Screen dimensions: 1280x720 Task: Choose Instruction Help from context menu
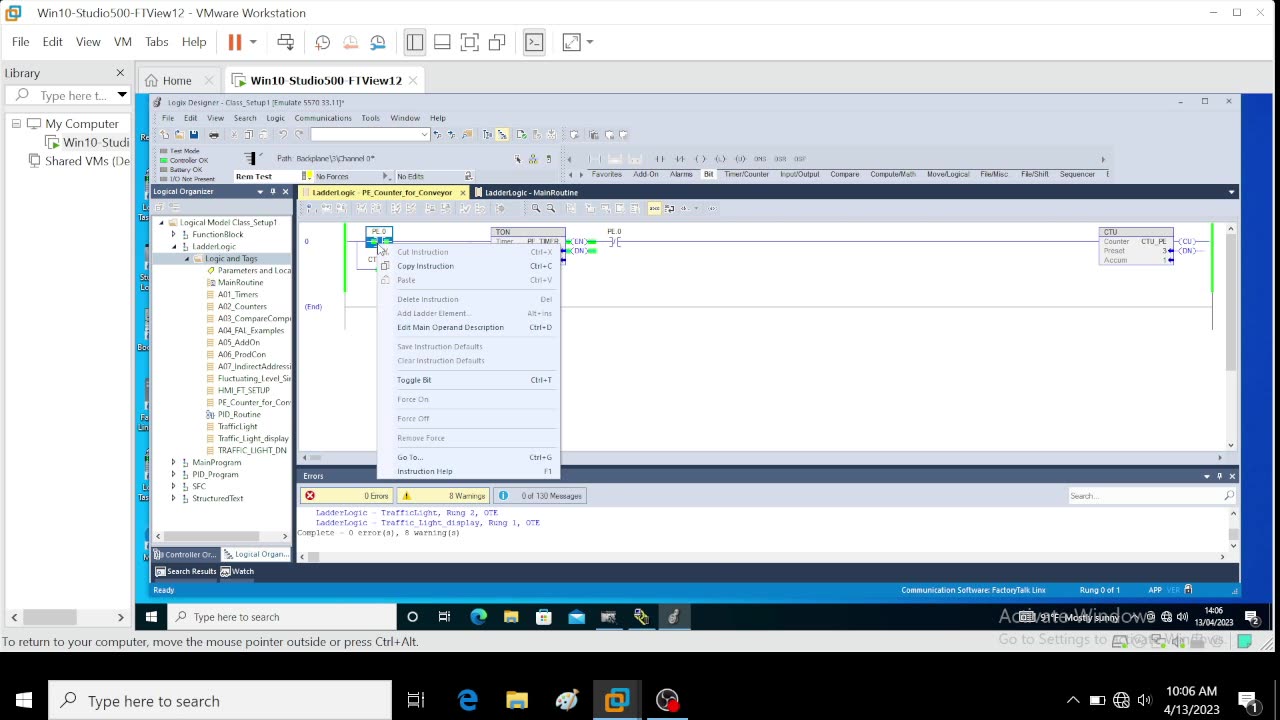(424, 471)
